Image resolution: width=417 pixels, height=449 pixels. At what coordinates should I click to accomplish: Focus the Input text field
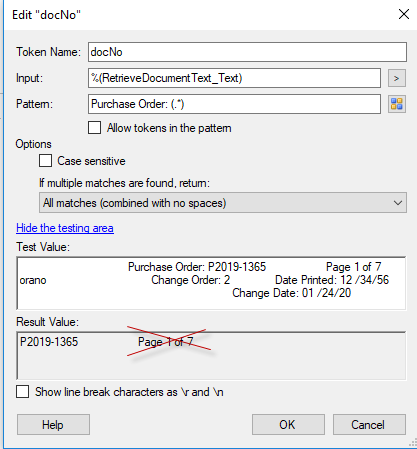[234, 78]
